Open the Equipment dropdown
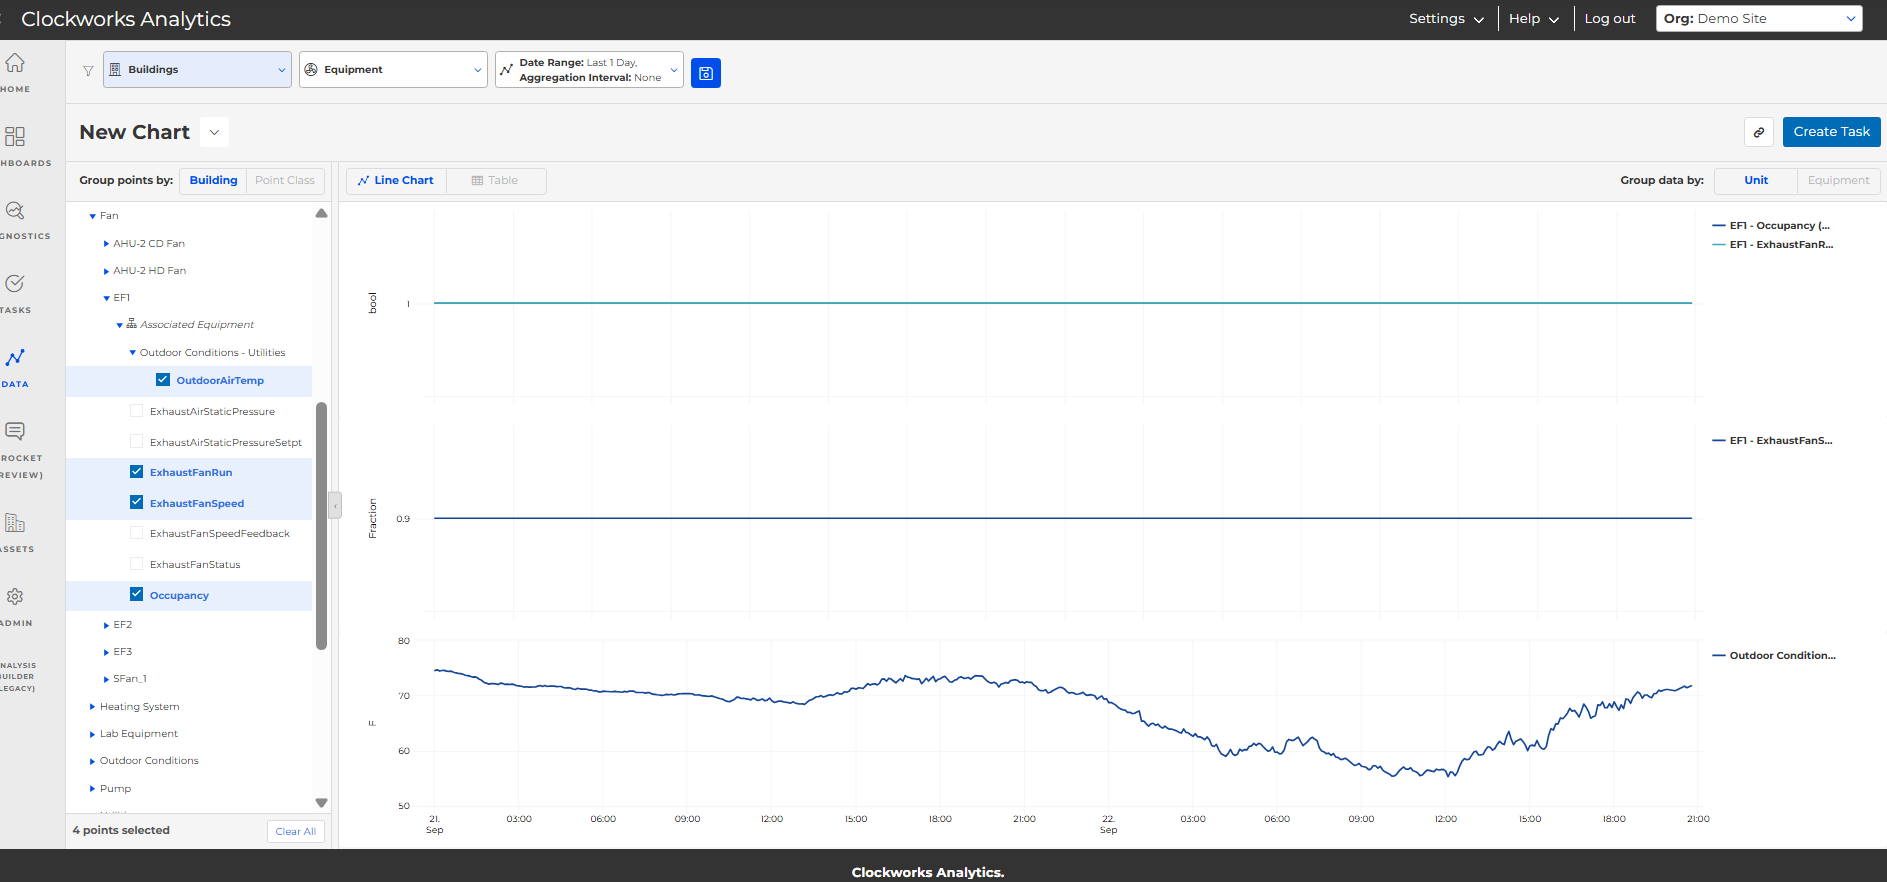The width and height of the screenshot is (1887, 882). (x=393, y=69)
